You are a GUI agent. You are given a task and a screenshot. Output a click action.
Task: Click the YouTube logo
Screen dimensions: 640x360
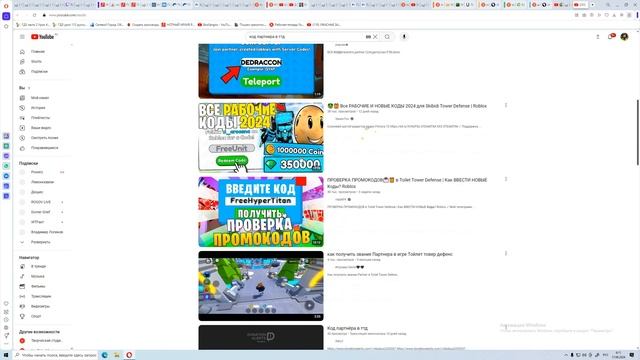click(x=43, y=37)
